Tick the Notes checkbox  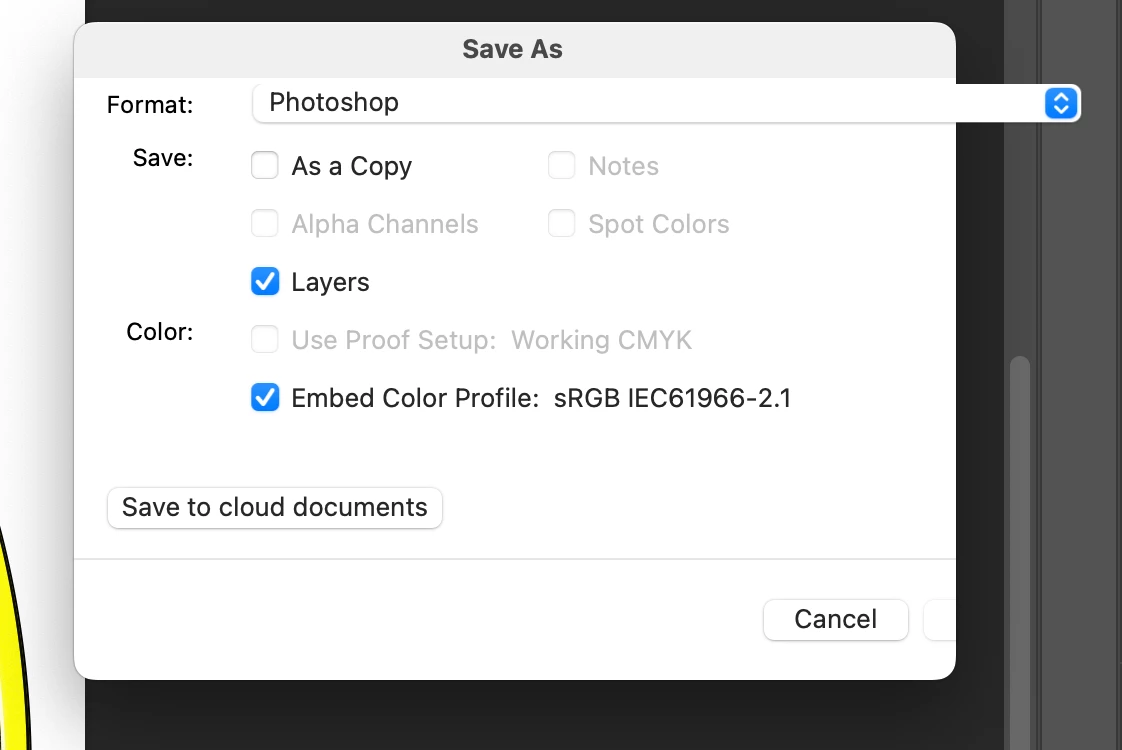pyautogui.click(x=561, y=165)
